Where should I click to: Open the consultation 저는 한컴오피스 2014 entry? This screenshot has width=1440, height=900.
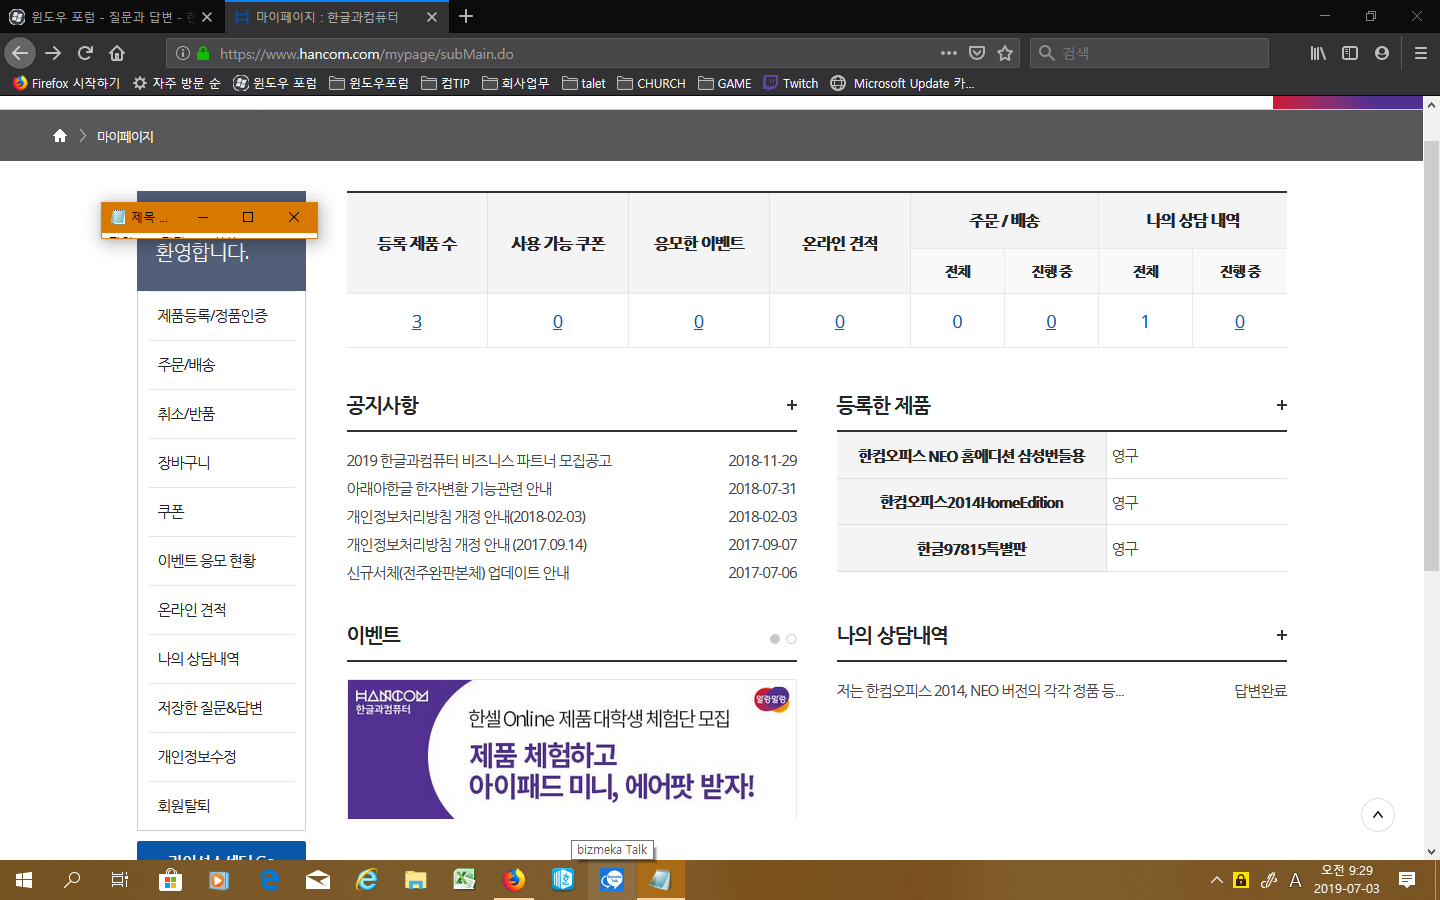980,691
